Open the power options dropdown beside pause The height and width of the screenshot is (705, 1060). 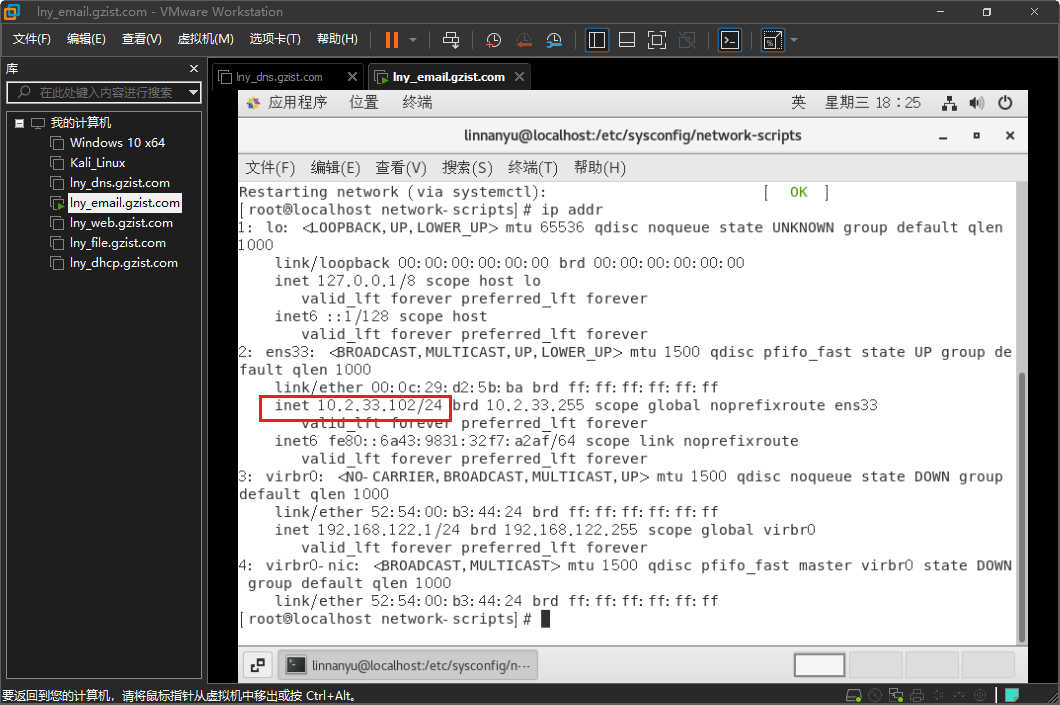click(413, 40)
